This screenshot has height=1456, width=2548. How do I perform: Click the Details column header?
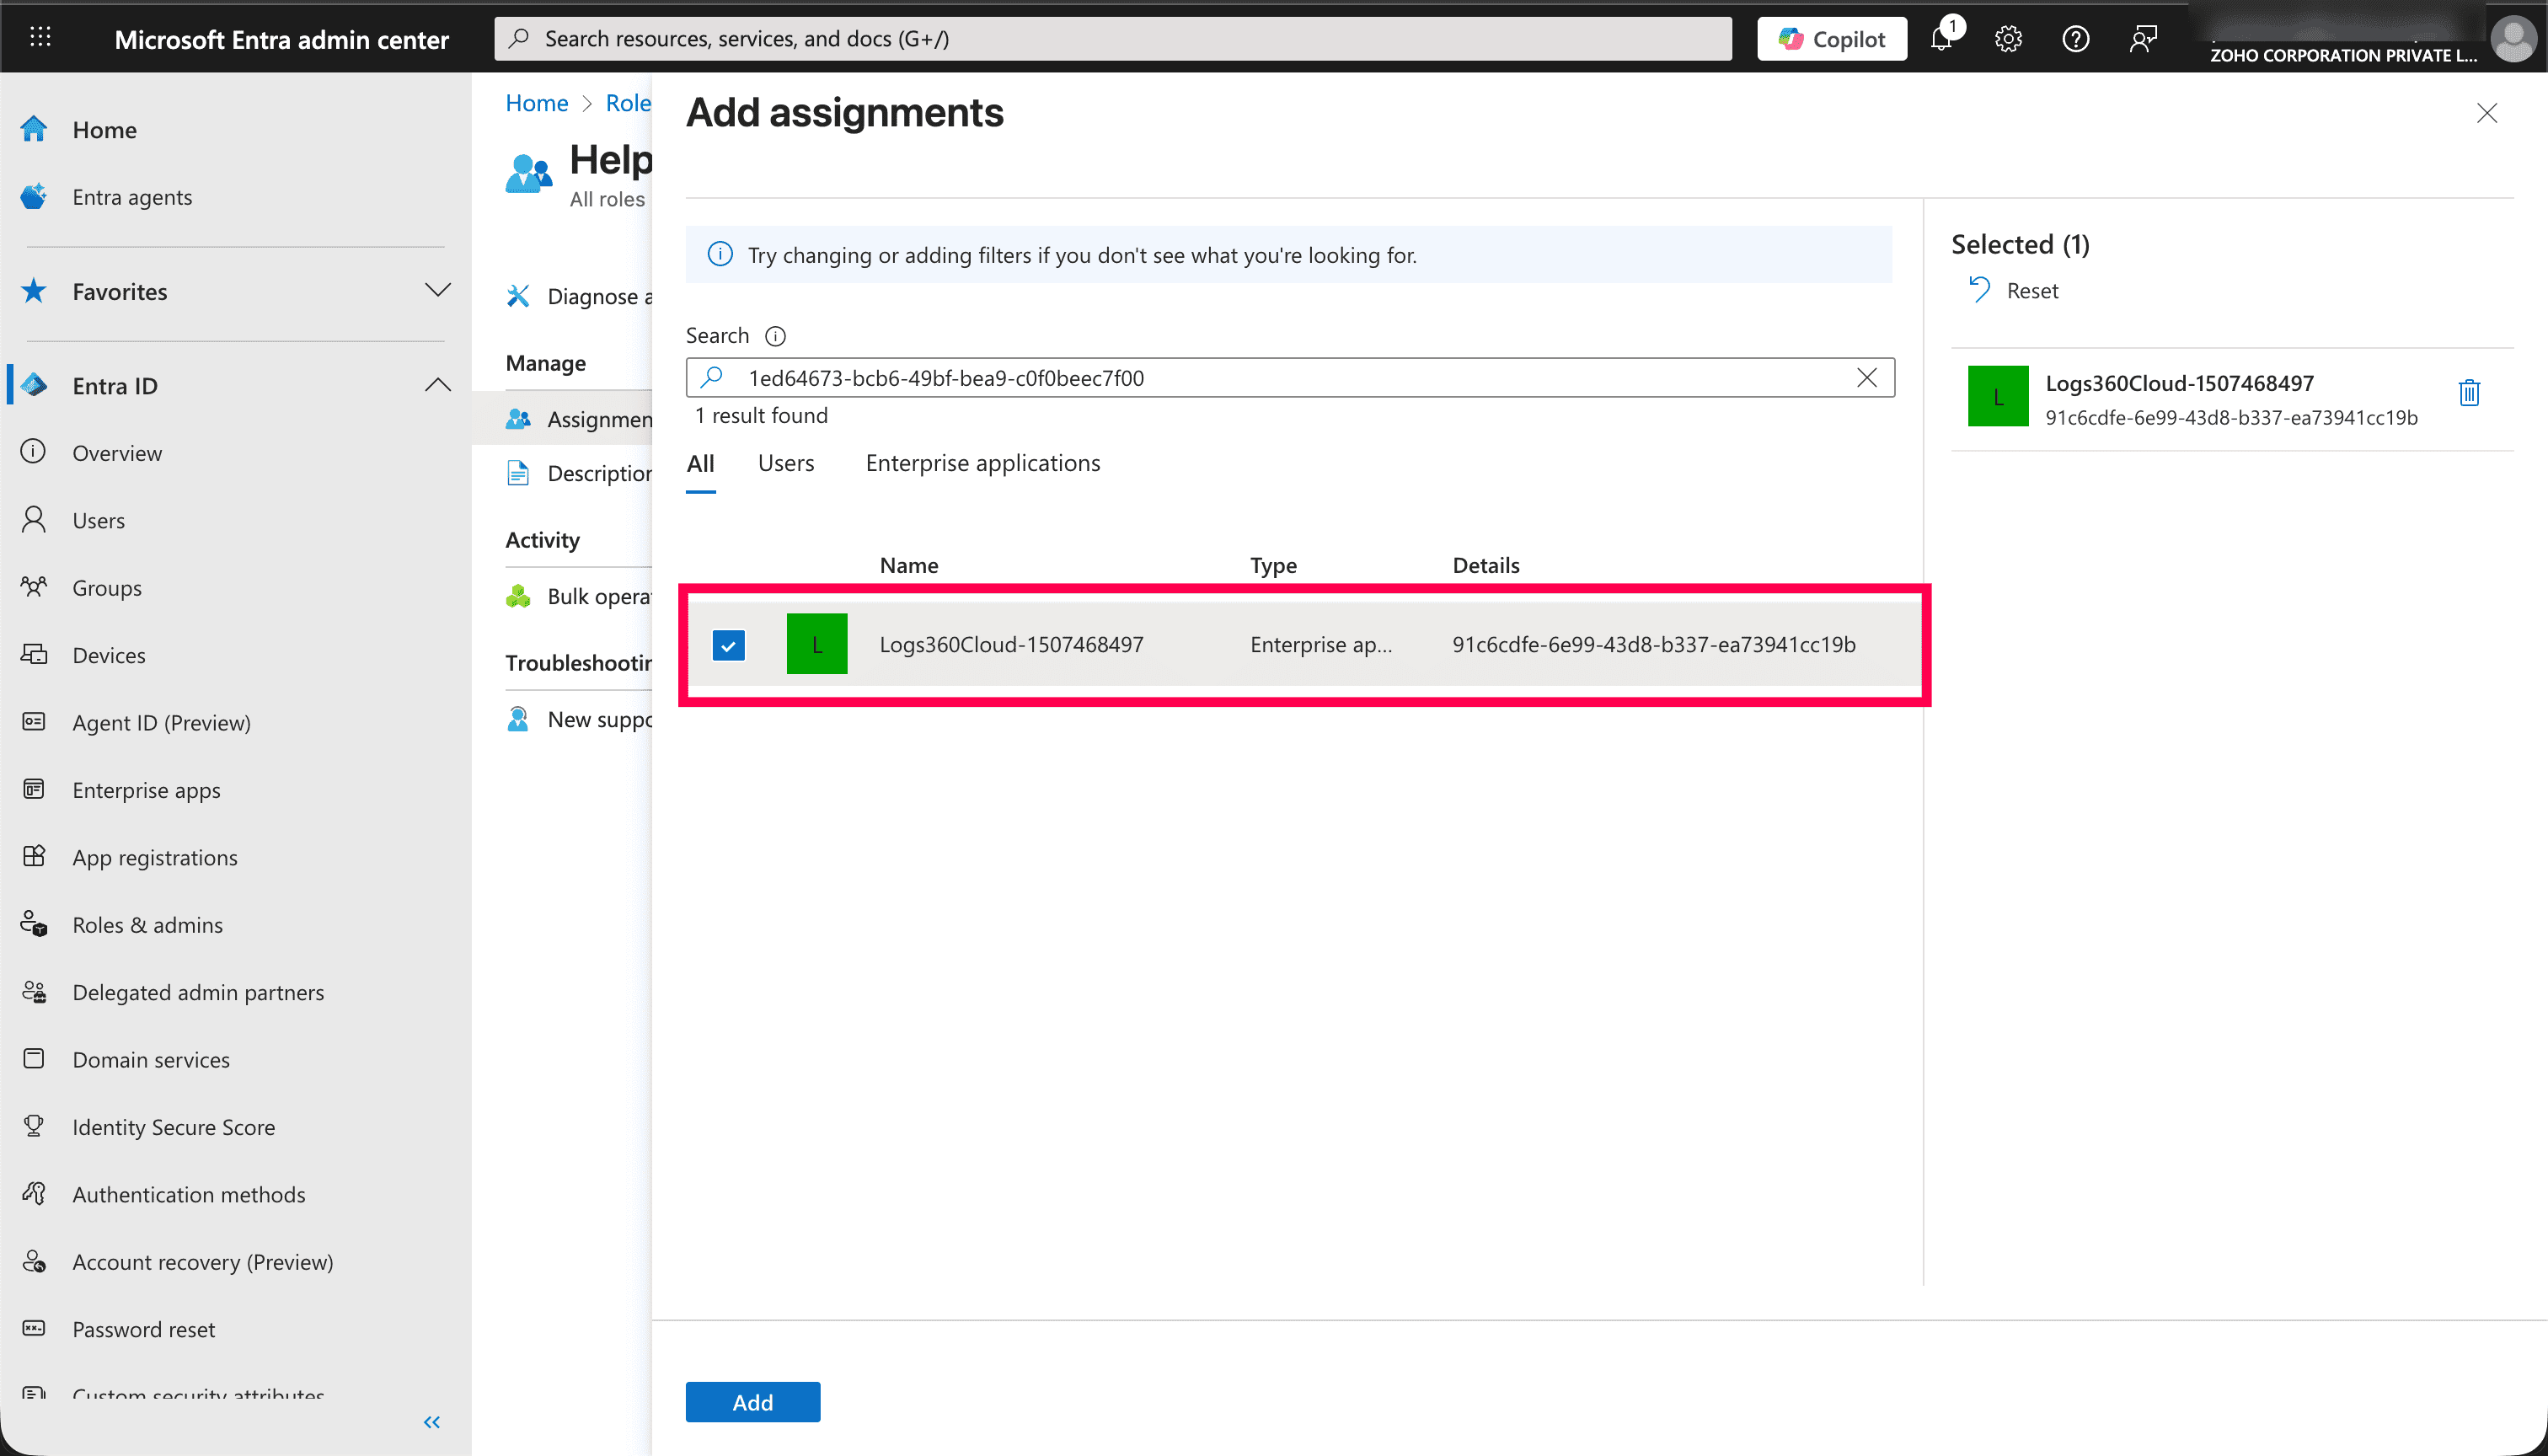point(1485,565)
